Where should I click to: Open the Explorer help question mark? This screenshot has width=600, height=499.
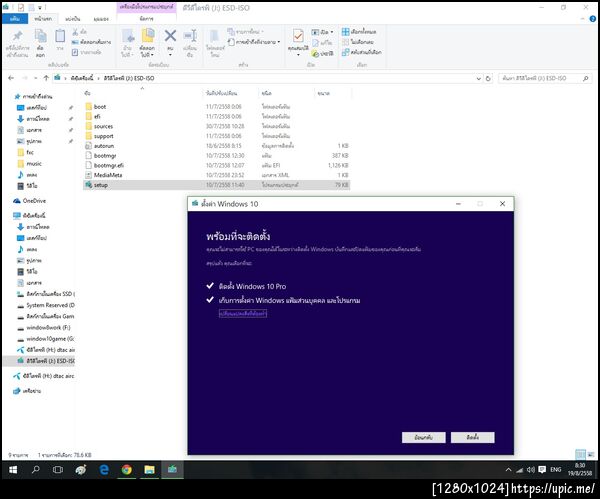pyautogui.click(x=593, y=19)
